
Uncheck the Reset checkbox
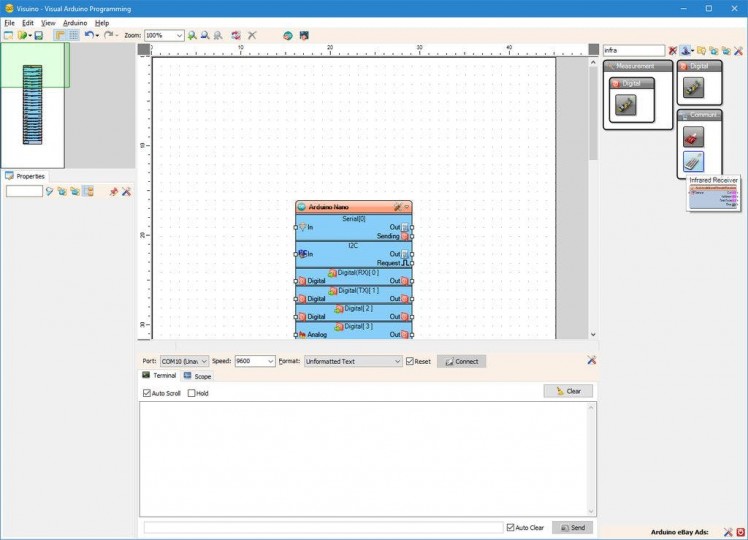[410, 361]
